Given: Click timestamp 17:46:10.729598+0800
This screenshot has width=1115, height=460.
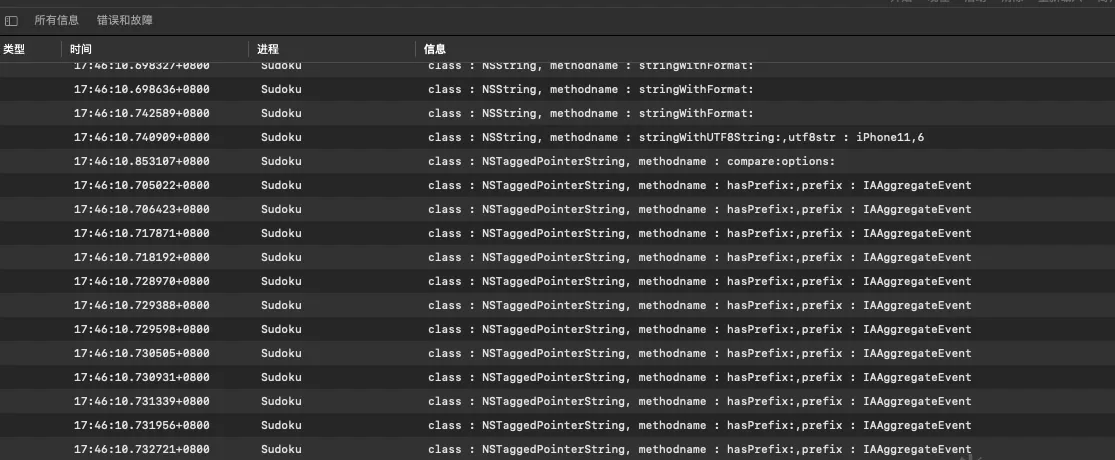Looking at the screenshot, I should [x=142, y=329].
